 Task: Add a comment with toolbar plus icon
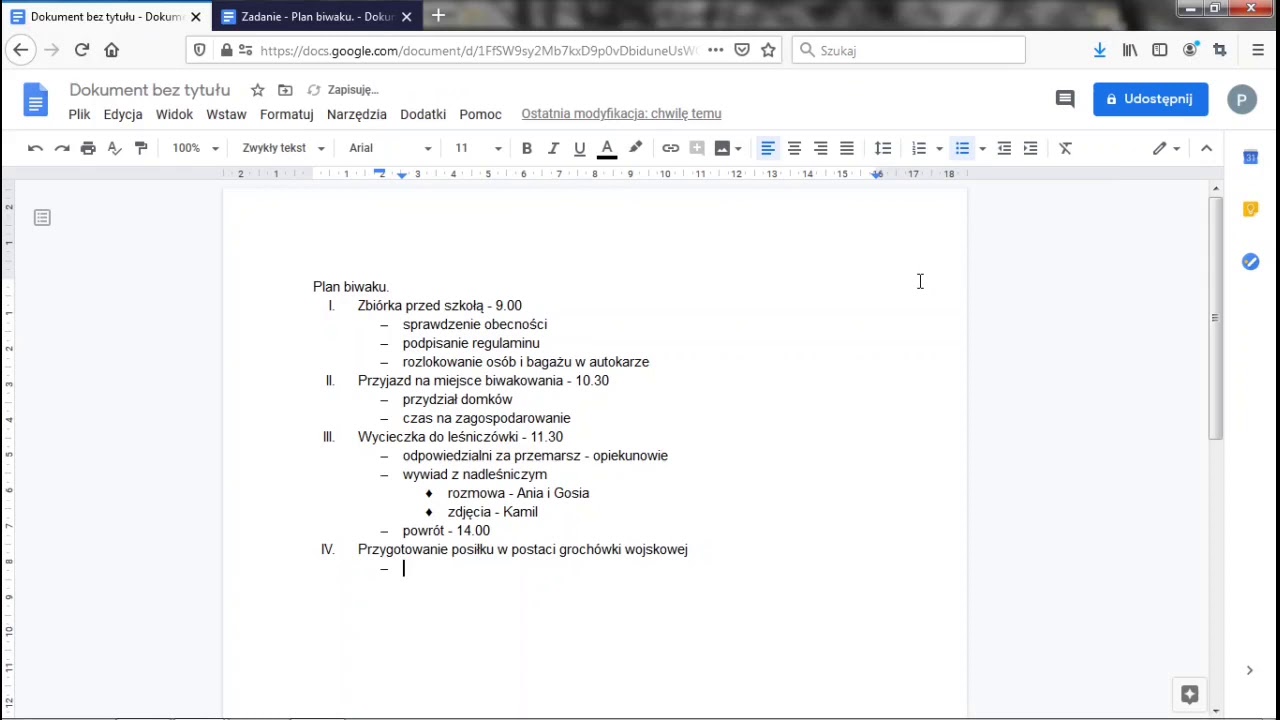point(697,148)
